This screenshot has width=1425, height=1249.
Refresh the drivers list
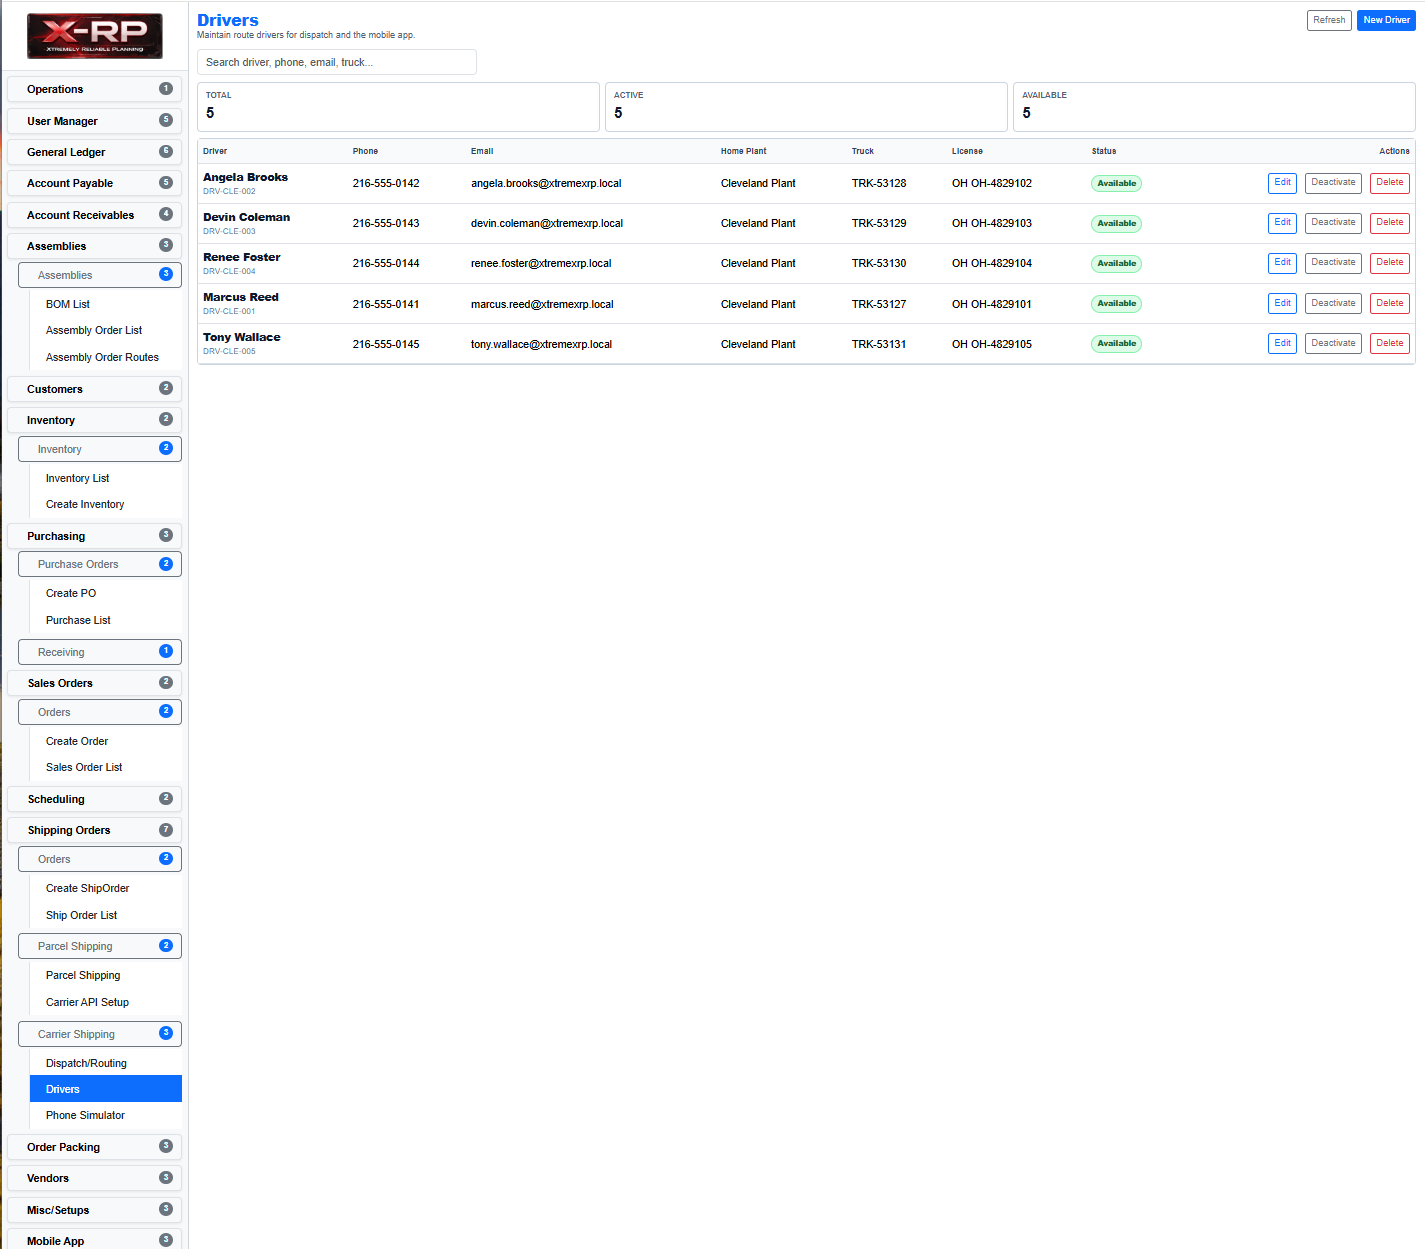[x=1329, y=20]
